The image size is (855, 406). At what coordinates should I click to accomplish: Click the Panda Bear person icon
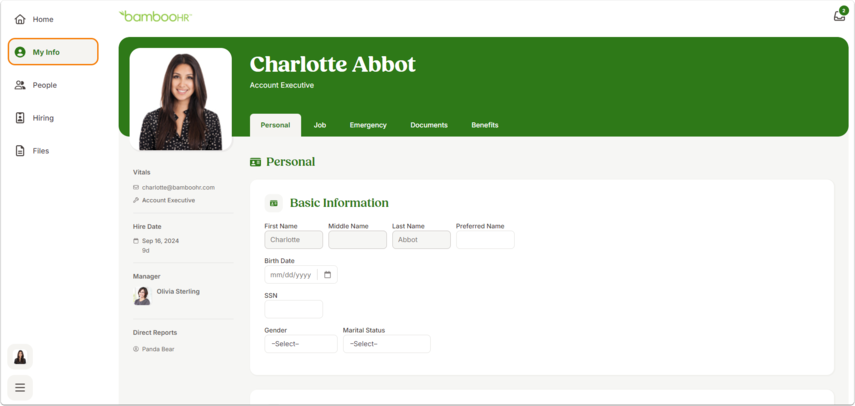click(x=136, y=349)
